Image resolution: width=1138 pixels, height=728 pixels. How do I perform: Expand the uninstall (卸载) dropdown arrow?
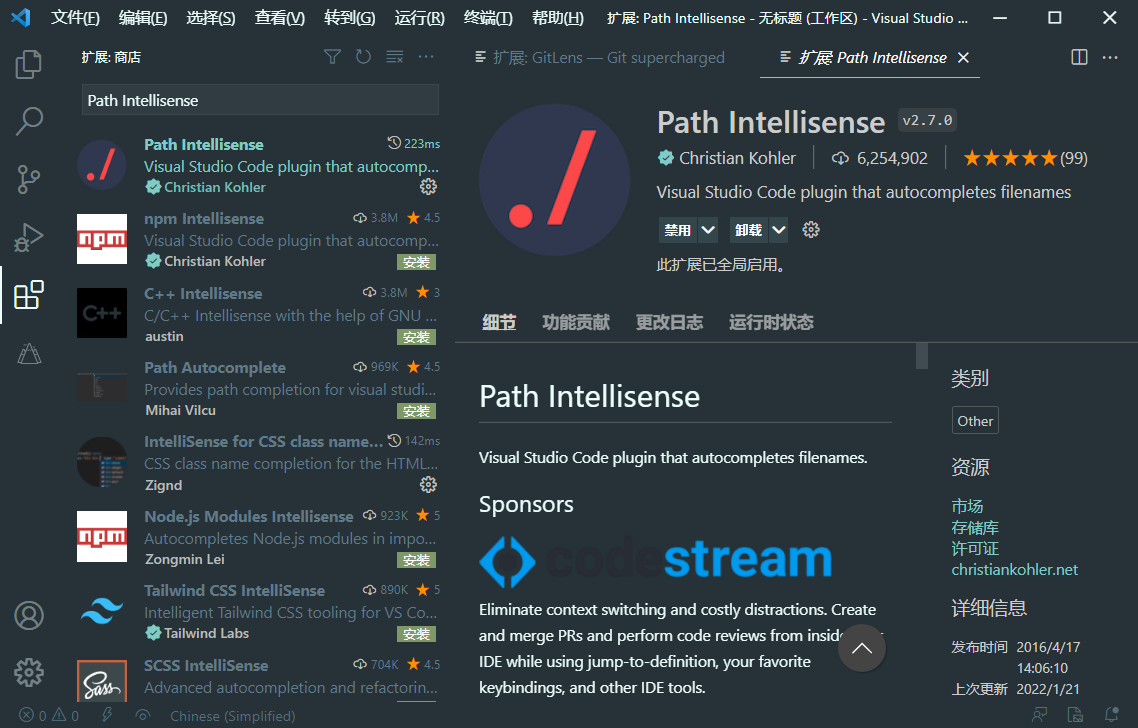point(779,230)
